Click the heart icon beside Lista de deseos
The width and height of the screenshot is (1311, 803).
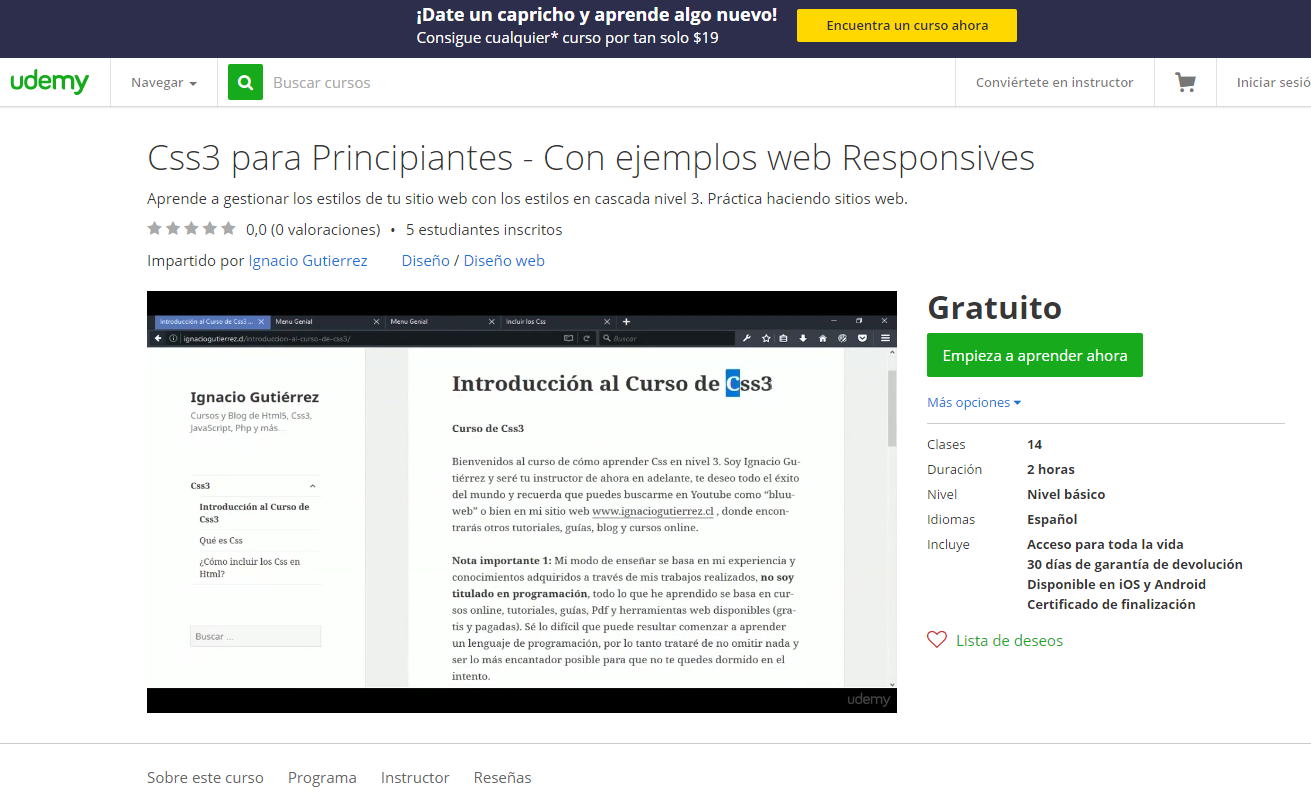click(937, 640)
